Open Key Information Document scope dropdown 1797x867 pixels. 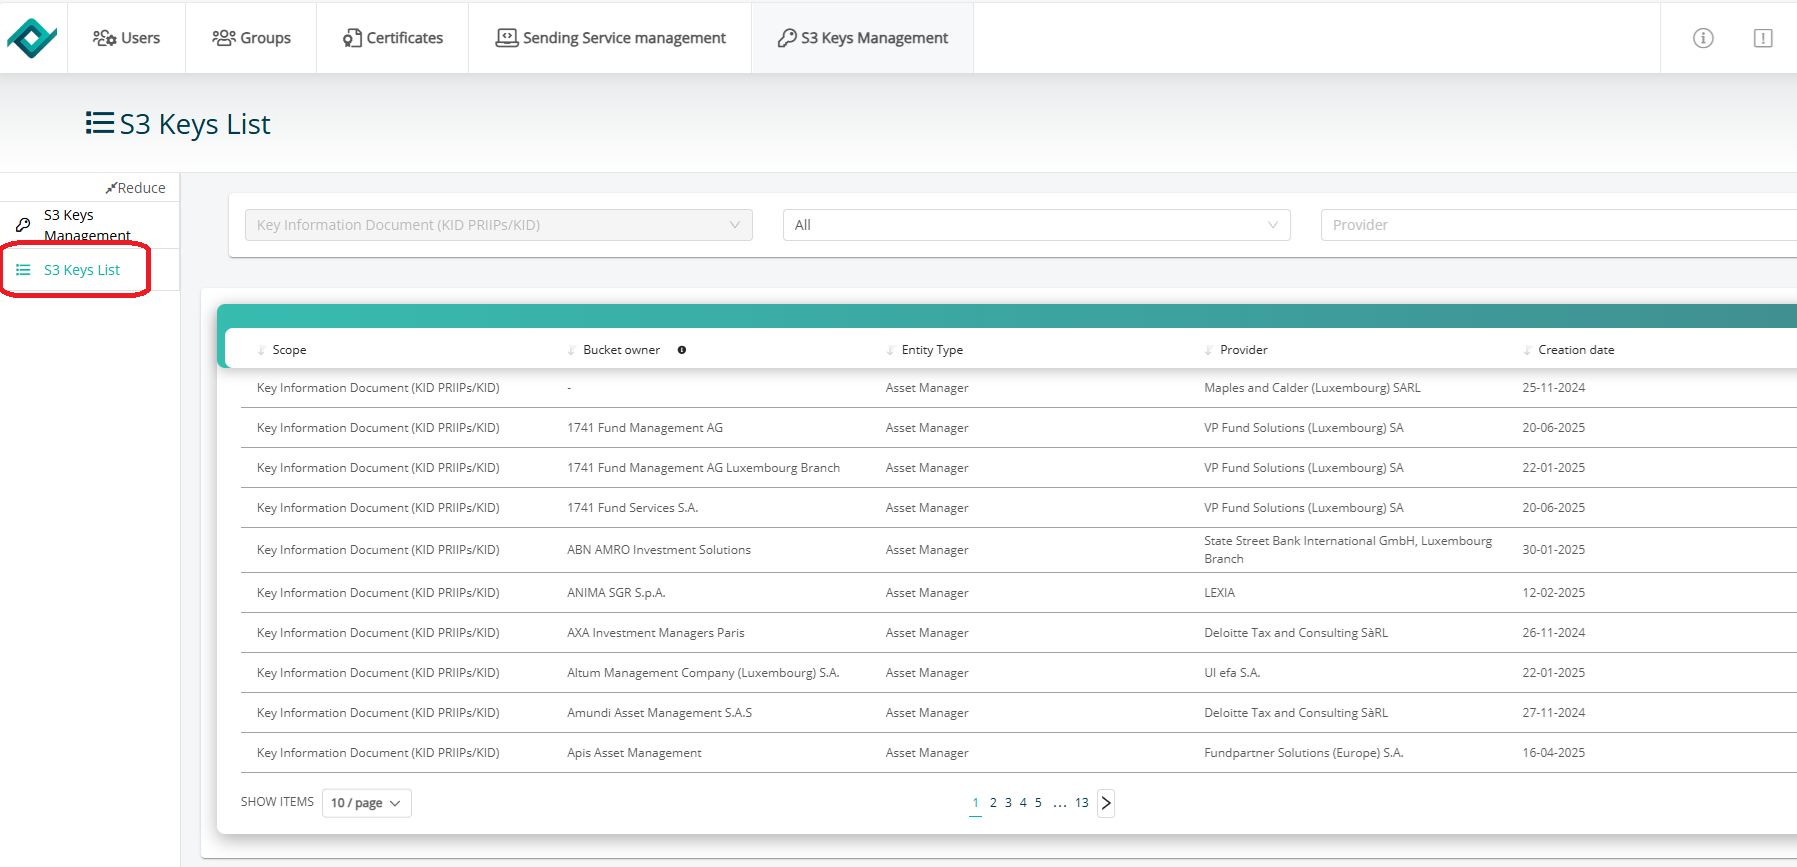498,225
